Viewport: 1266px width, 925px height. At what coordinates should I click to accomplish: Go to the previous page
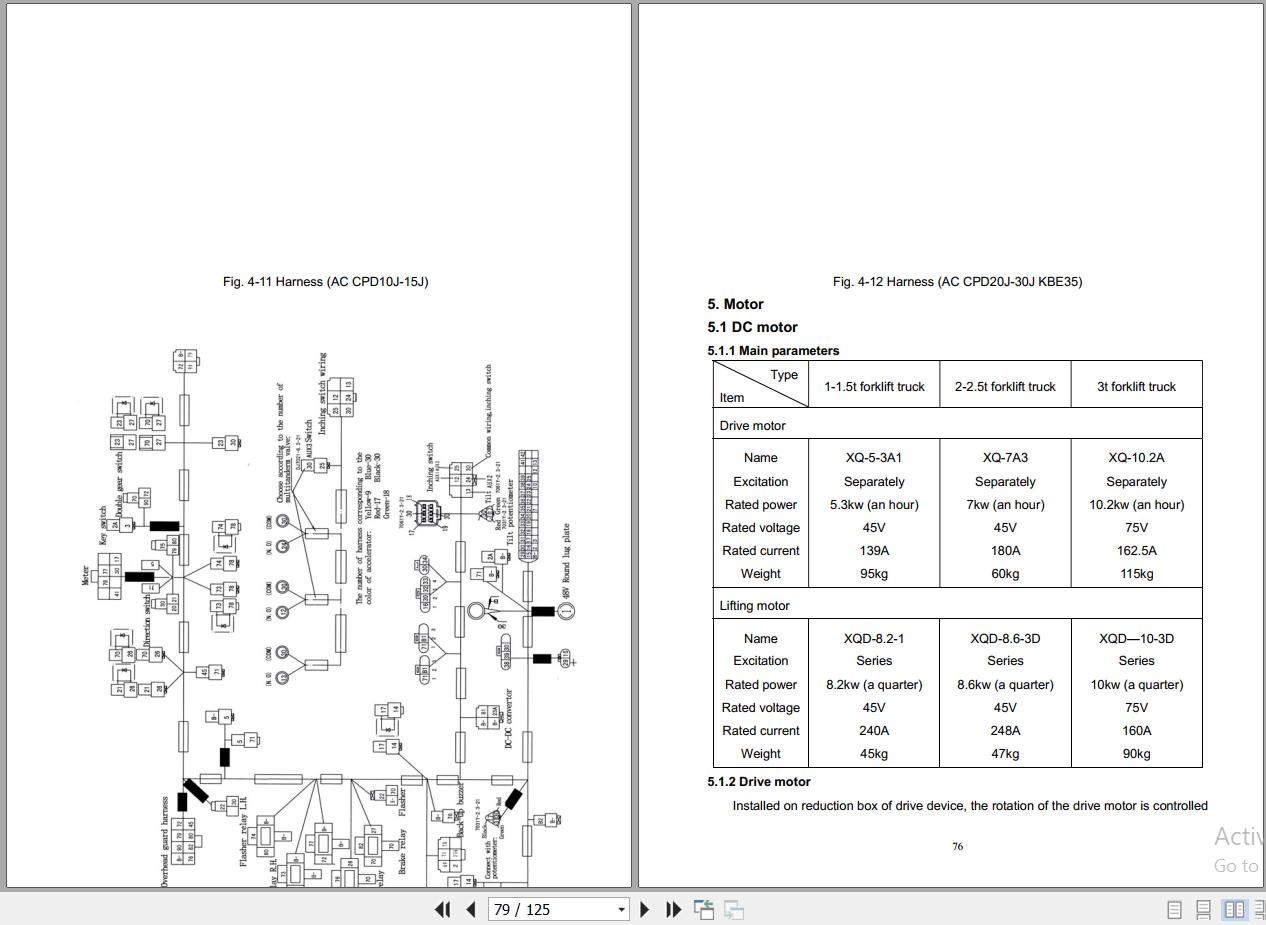coord(470,909)
